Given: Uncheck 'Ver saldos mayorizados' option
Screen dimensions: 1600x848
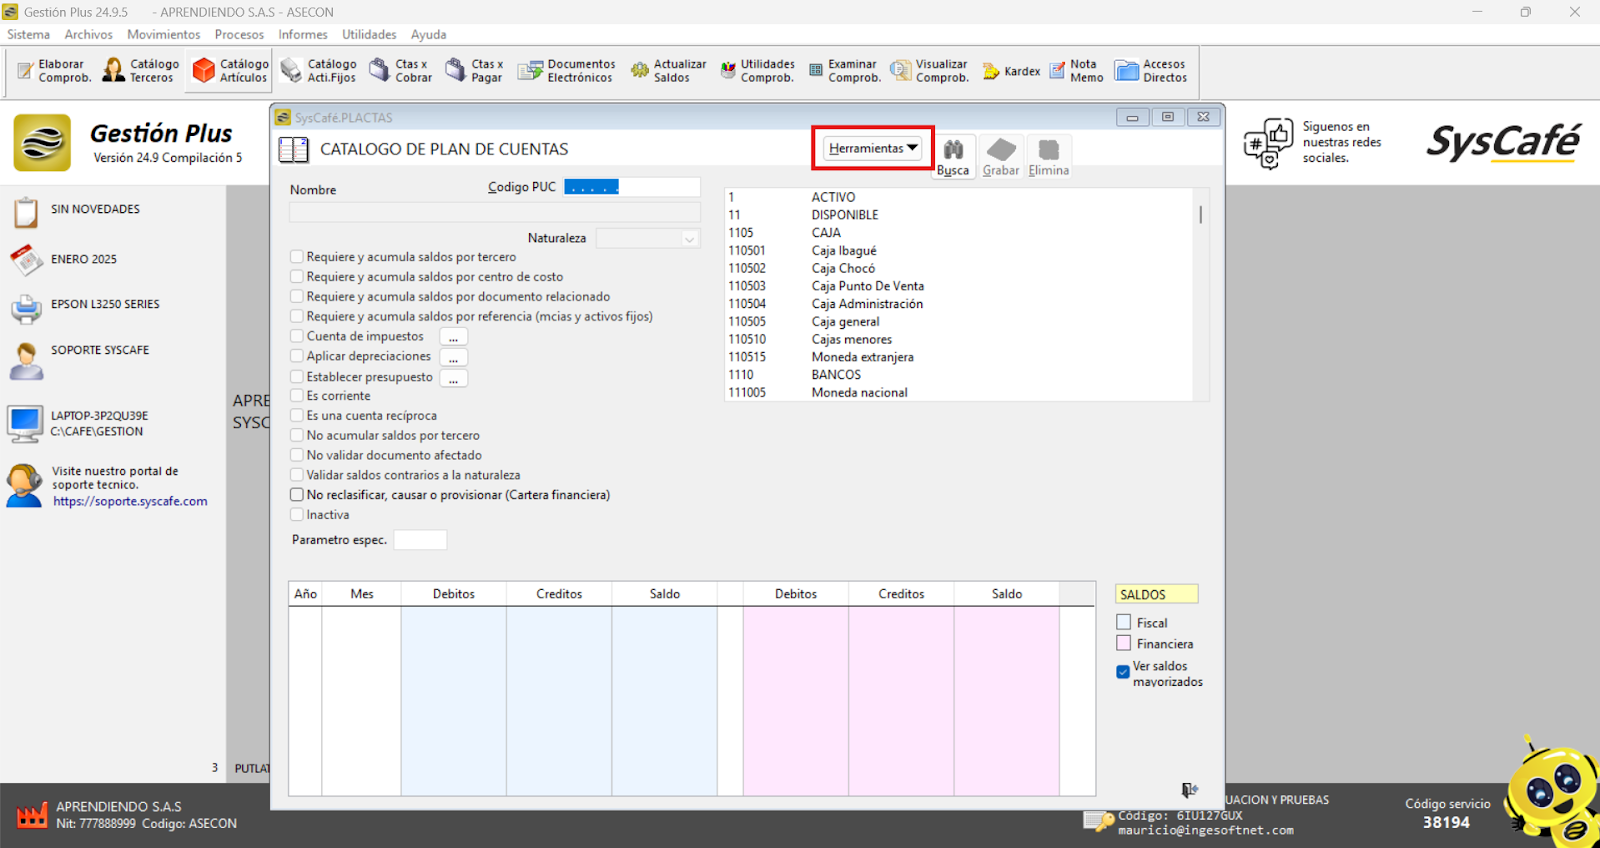Looking at the screenshot, I should pos(1123,672).
